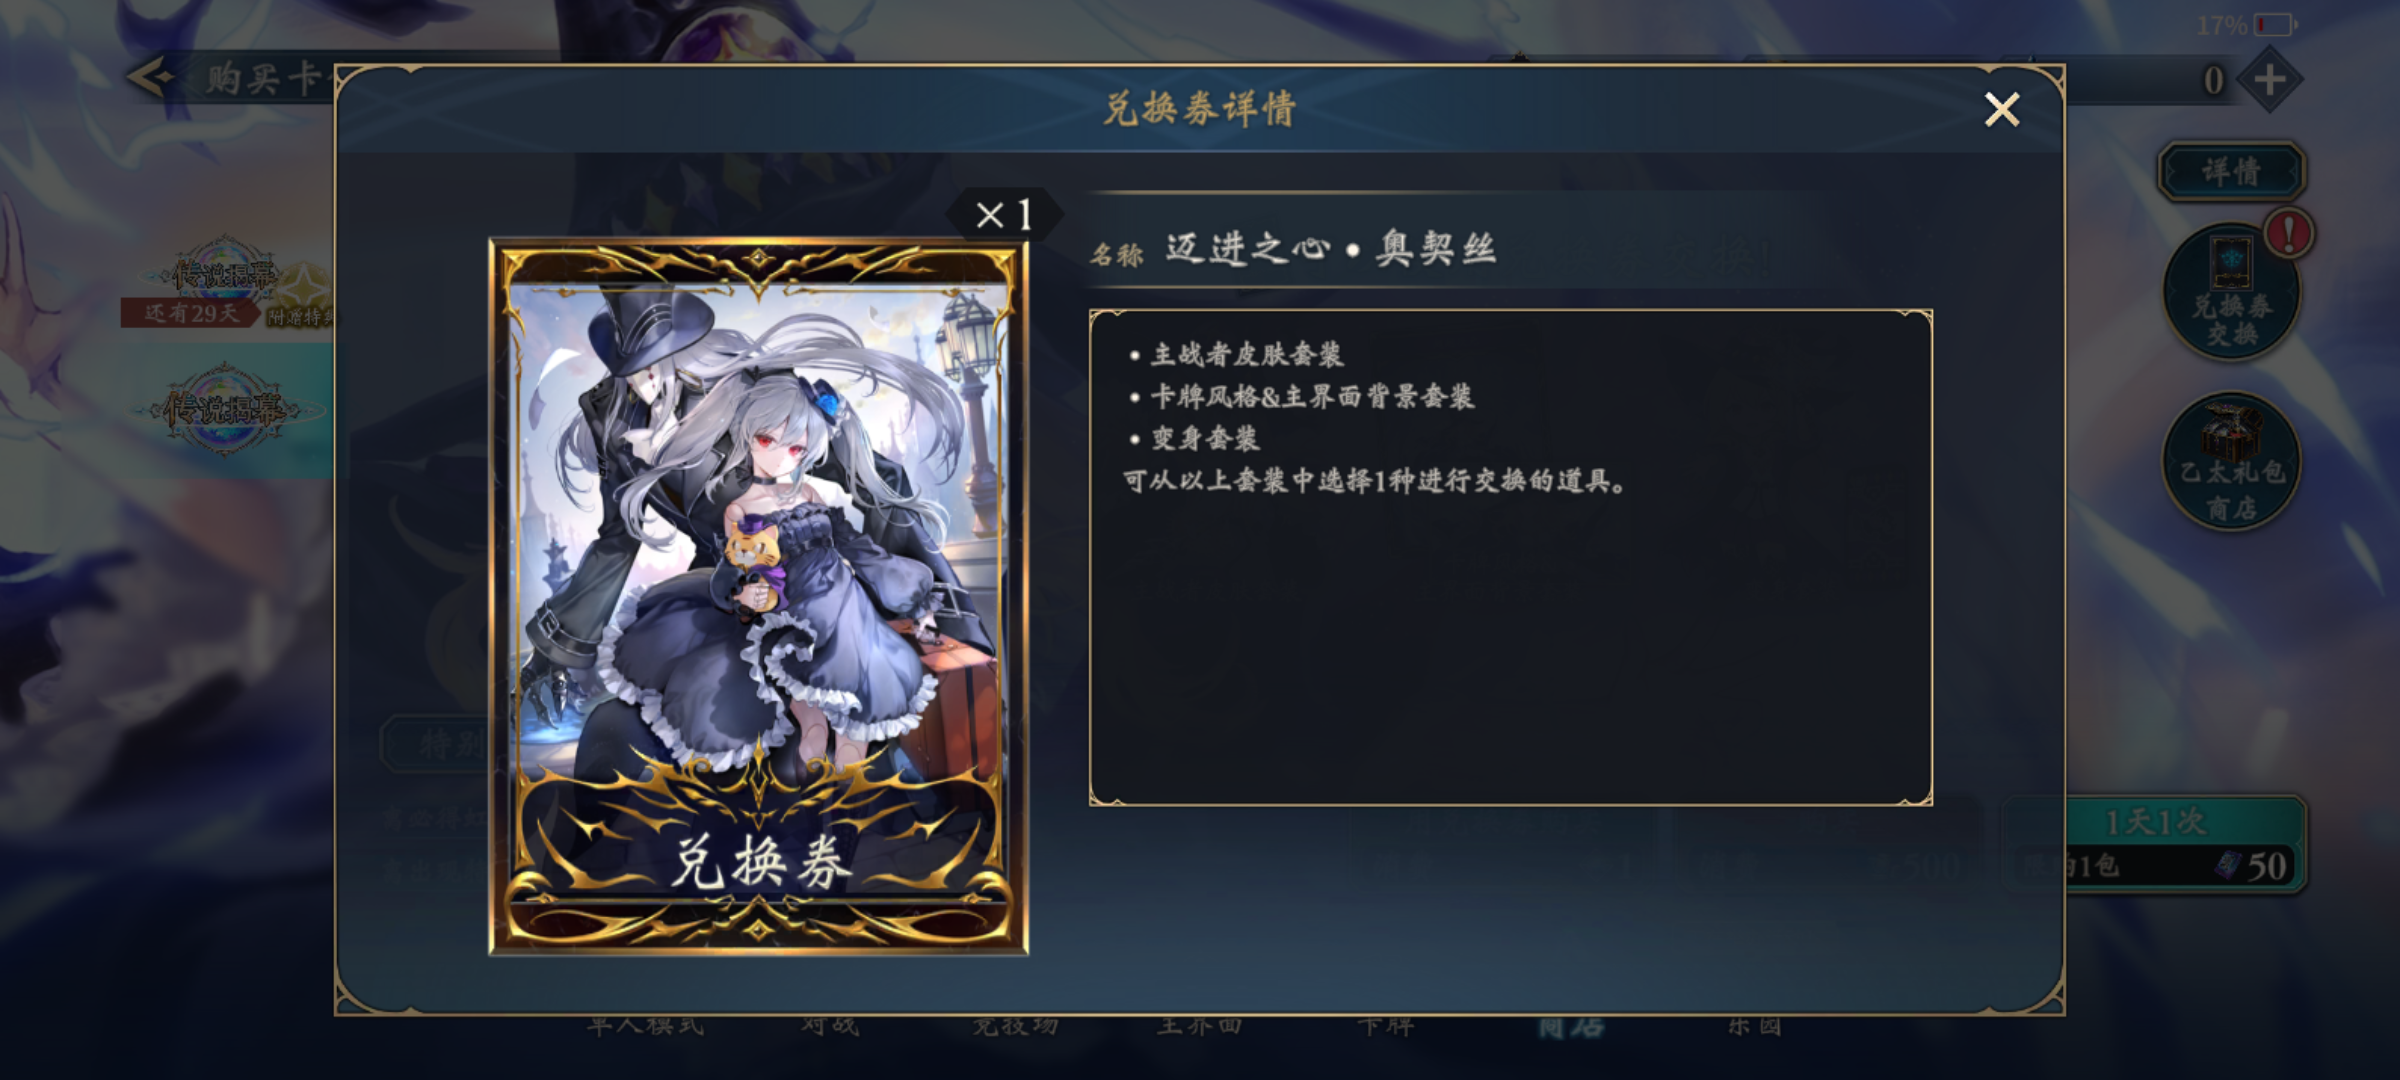Click the 1天1次 purchase button costing 50
Screen dimensions: 2400x1080
(x=2153, y=844)
